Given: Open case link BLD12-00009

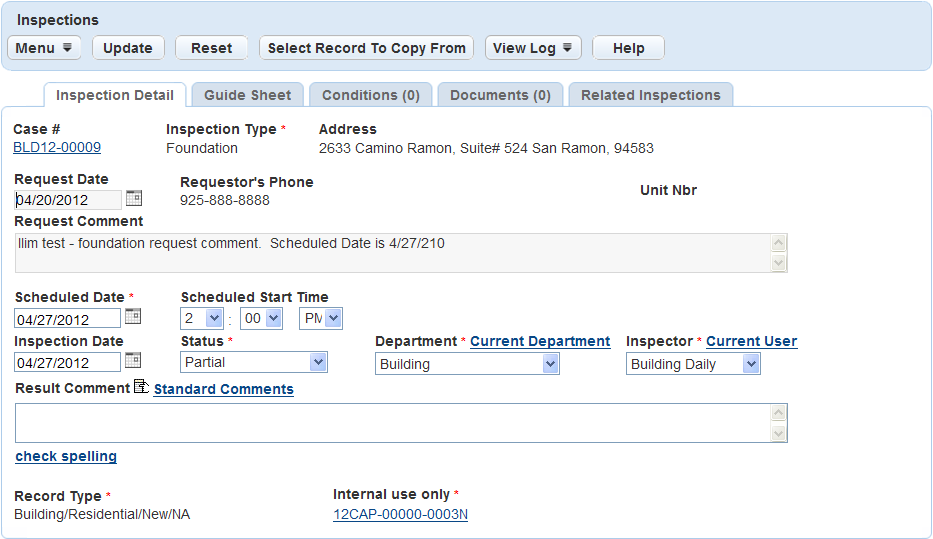Looking at the screenshot, I should [57, 147].
